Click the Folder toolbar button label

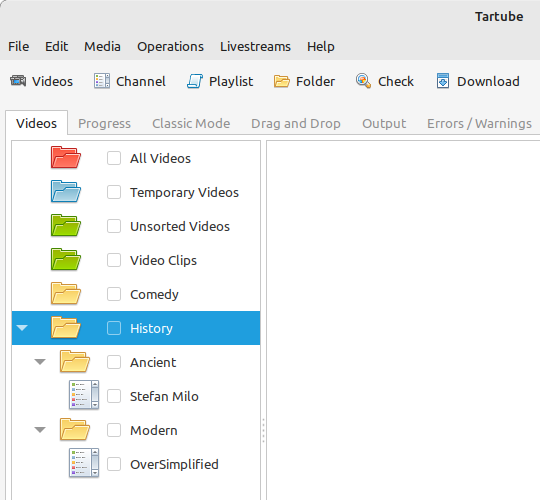tap(315, 82)
